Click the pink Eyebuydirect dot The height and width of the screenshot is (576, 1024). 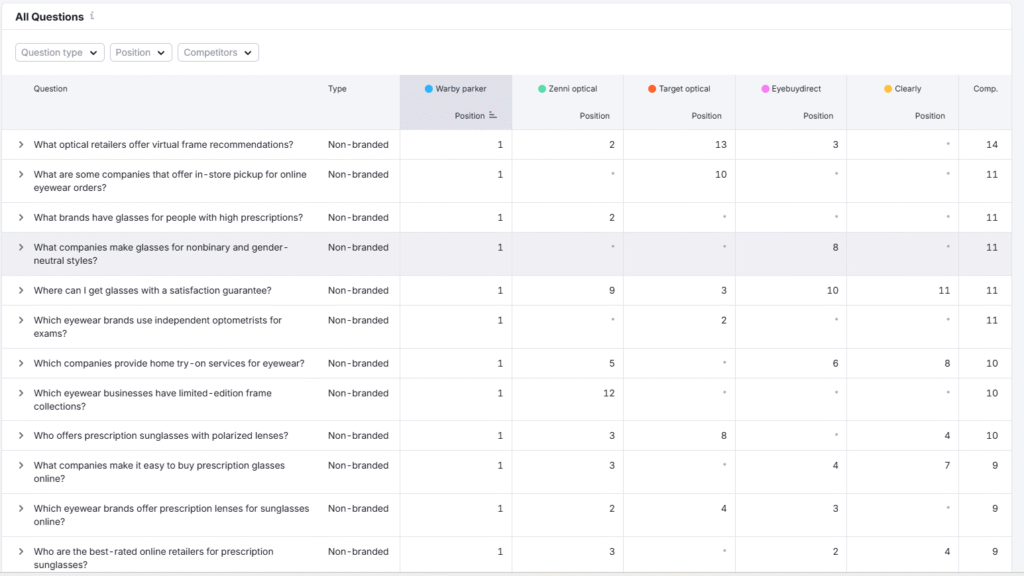[765, 89]
